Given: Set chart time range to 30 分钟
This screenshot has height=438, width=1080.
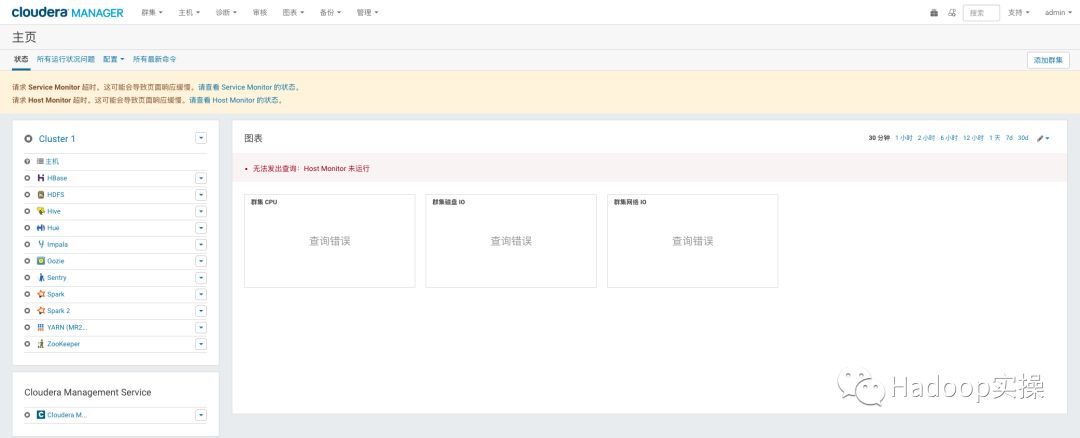Looking at the screenshot, I should (879, 138).
